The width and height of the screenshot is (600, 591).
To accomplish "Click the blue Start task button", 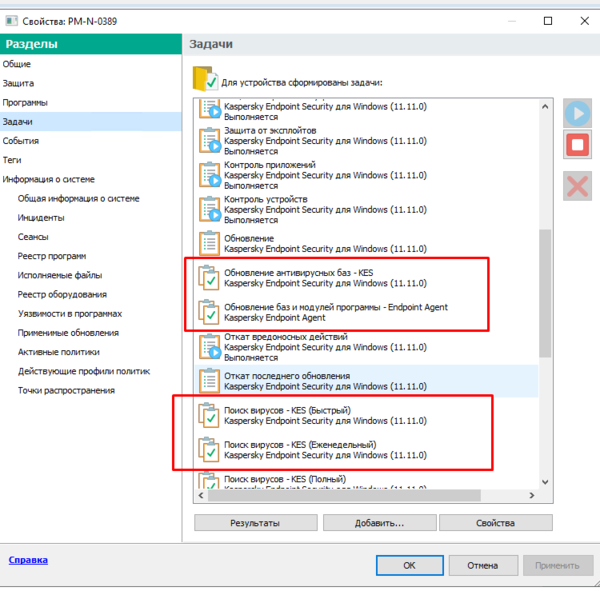I will pyautogui.click(x=577, y=113).
